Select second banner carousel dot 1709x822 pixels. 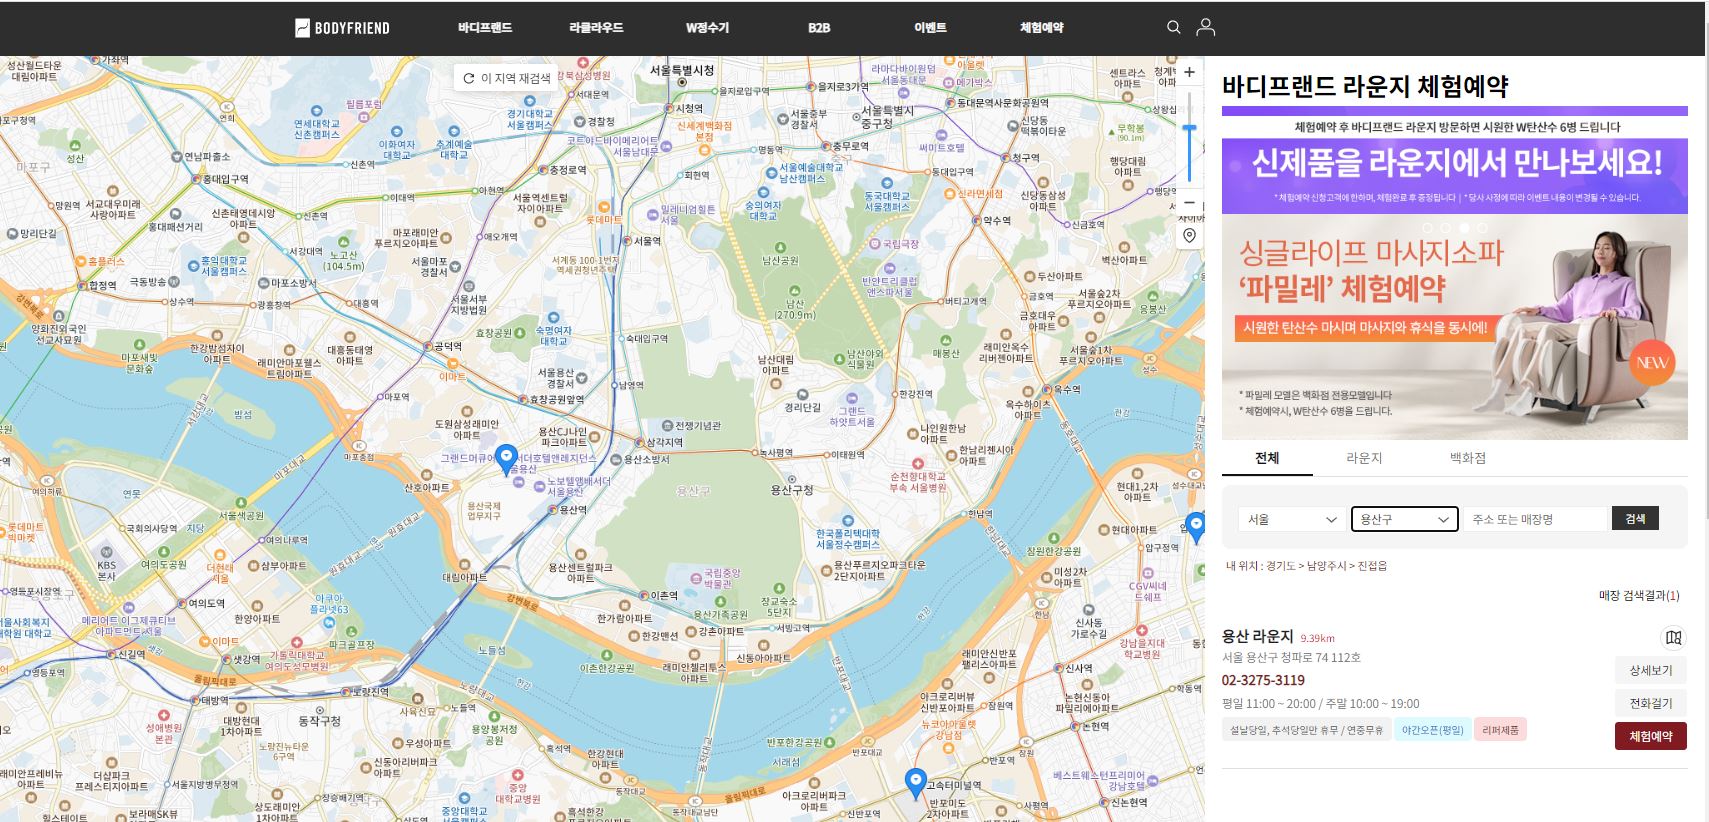(x=1446, y=228)
